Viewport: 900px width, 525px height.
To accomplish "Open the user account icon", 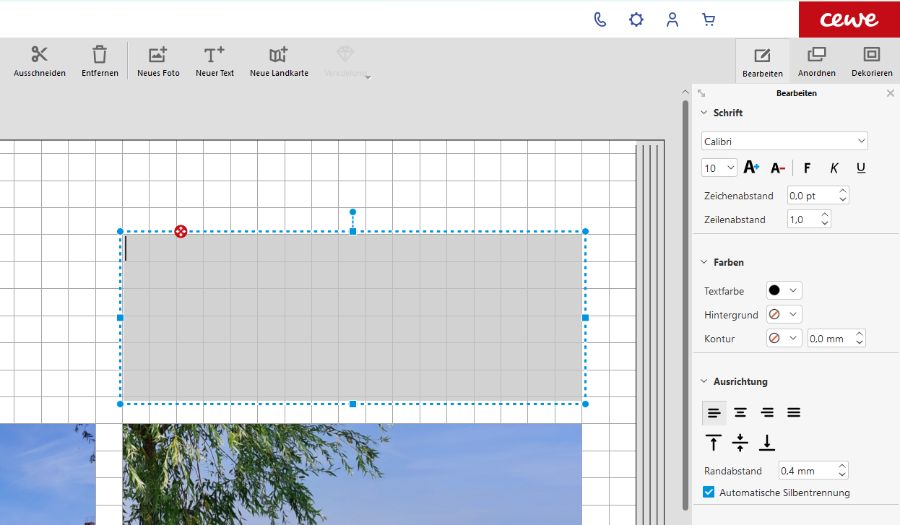I will (672, 19).
